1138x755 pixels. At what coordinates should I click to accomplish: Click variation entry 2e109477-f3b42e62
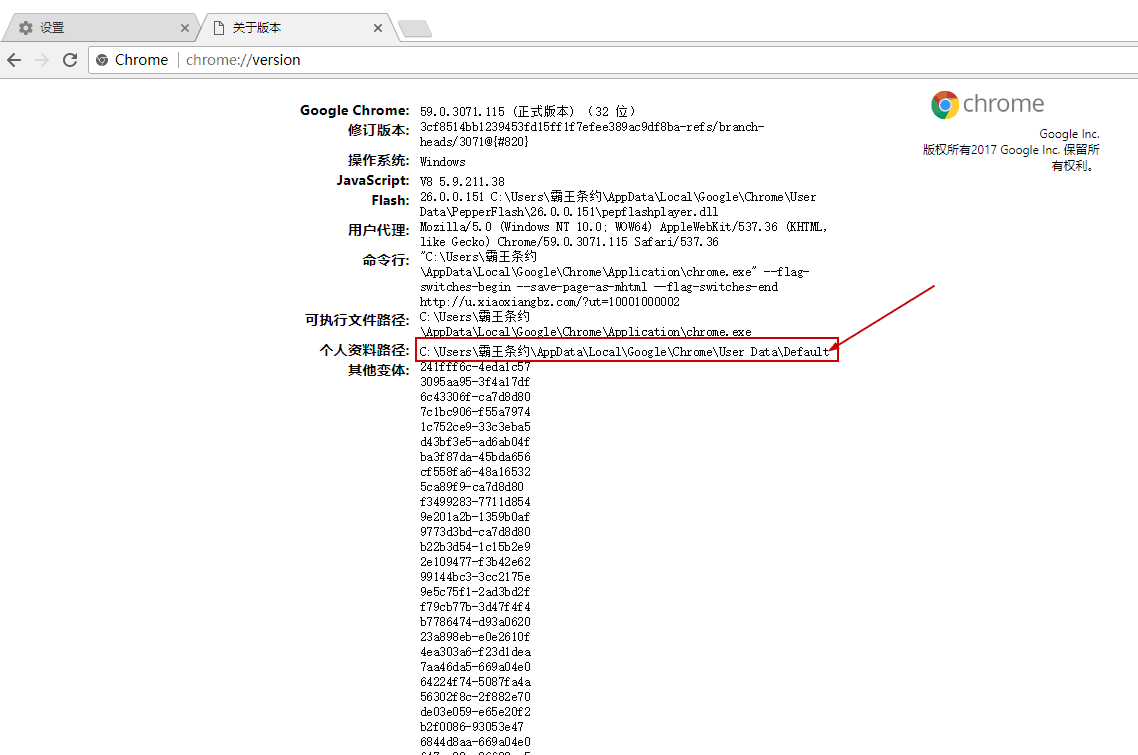tap(475, 562)
